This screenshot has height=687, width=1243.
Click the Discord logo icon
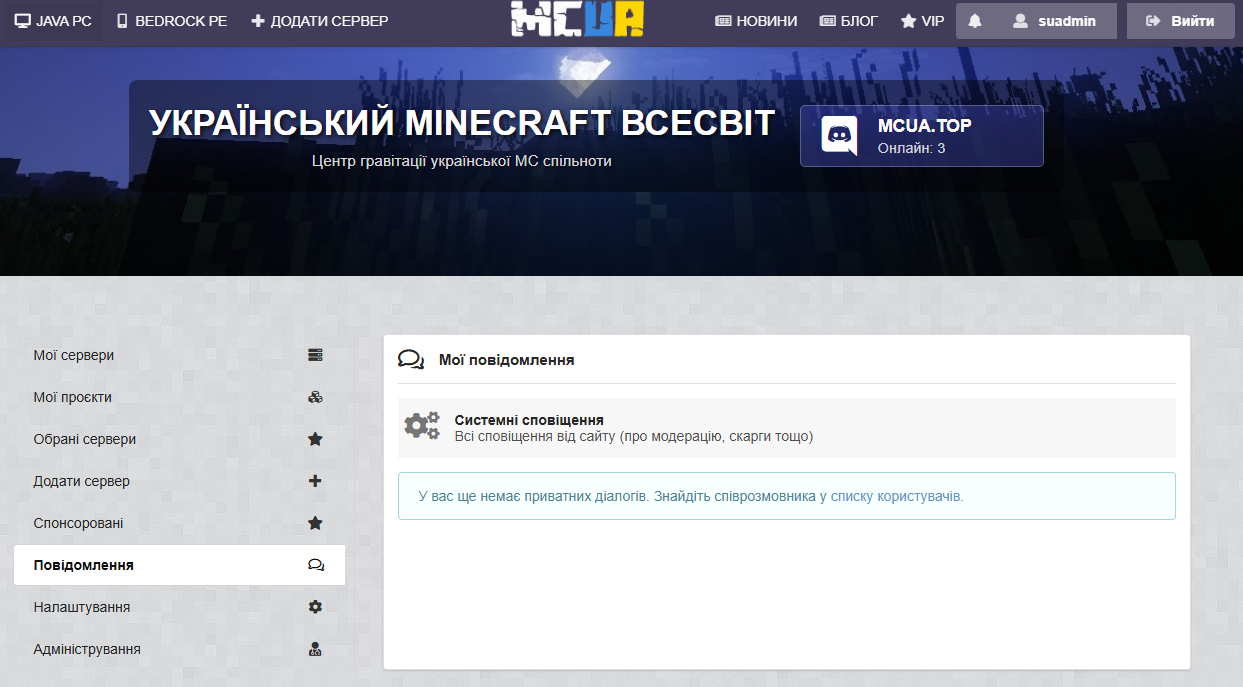point(839,136)
